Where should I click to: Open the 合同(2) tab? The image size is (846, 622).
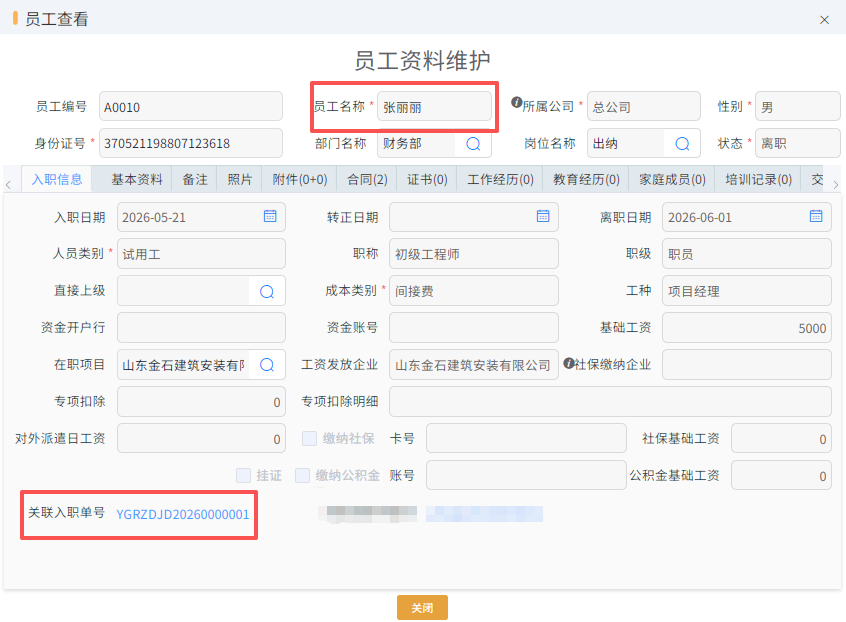[x=367, y=179]
